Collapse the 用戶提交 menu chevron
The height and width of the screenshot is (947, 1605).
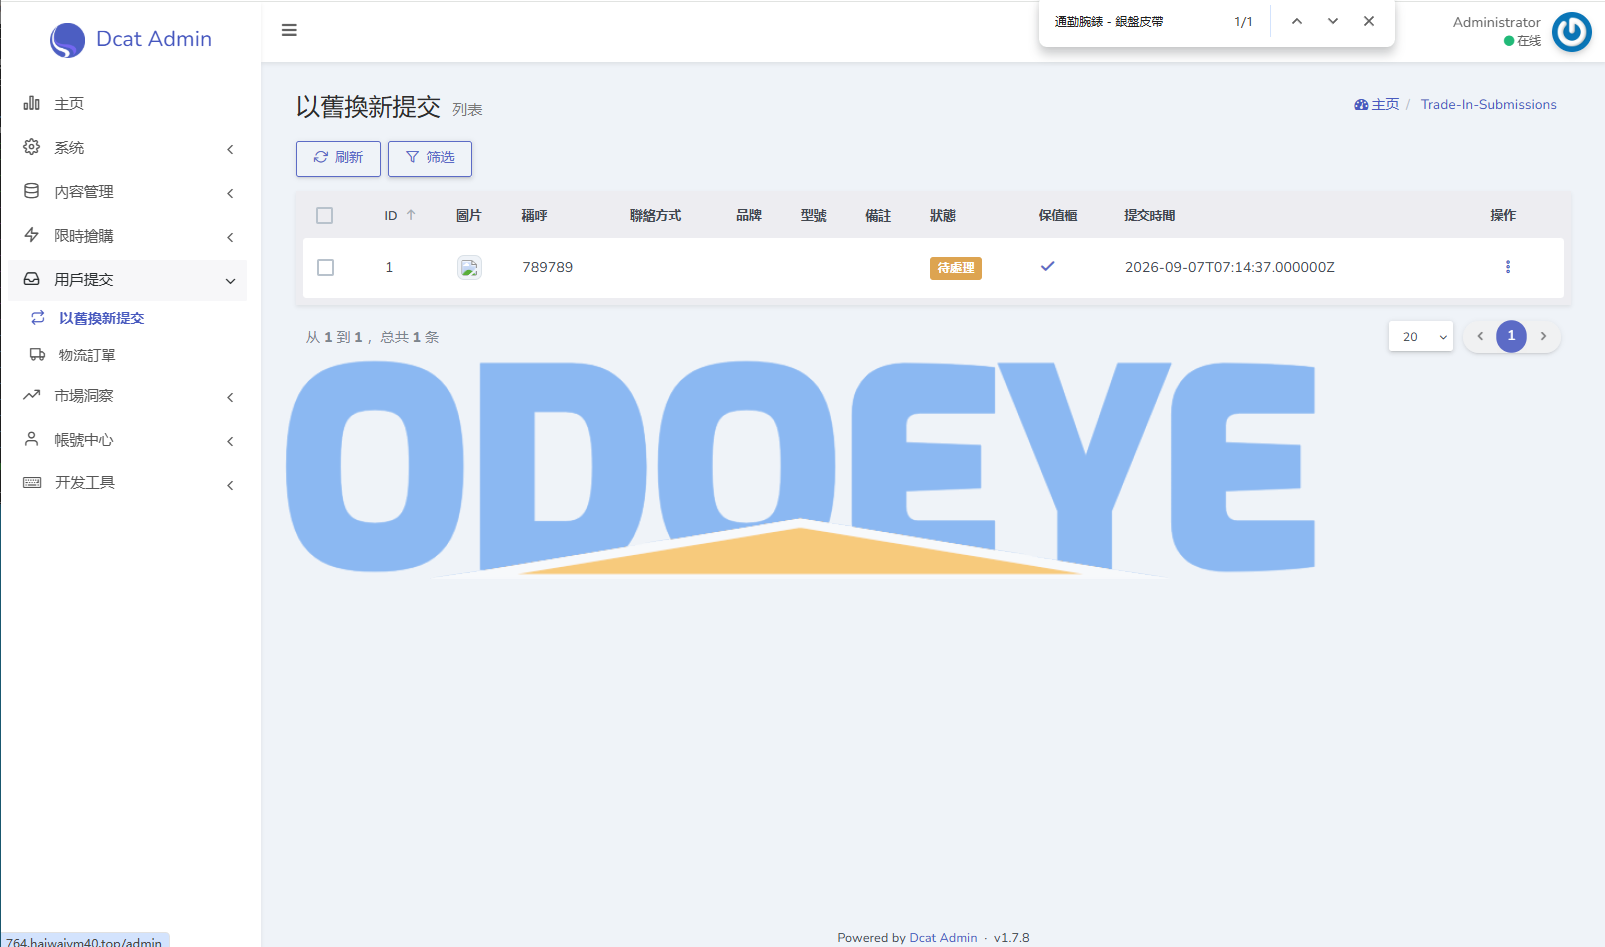tap(230, 281)
